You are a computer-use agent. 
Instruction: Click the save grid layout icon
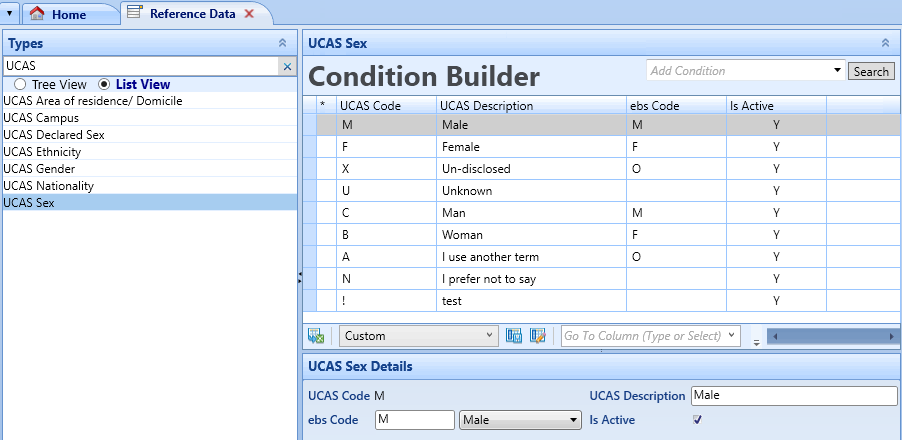514,336
